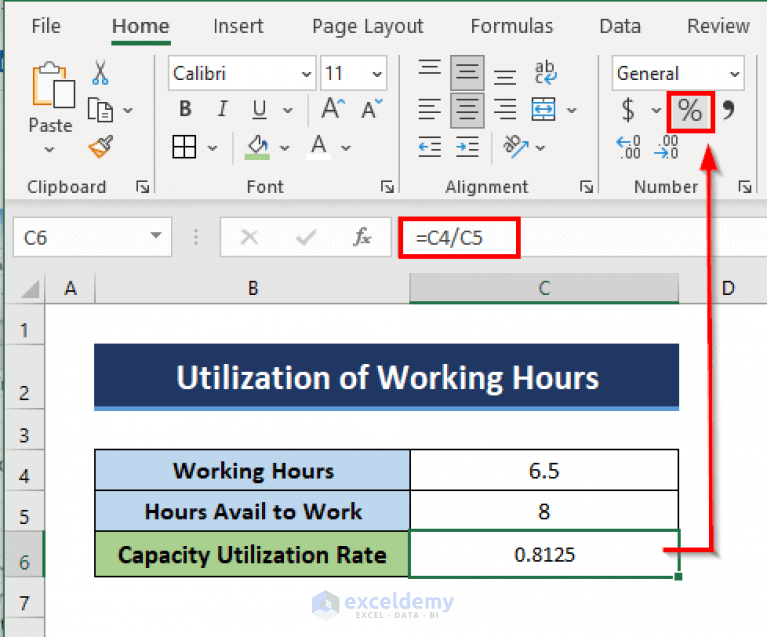Screen dimensions: 767x637
Task: Switch to Home tab
Action: point(140,26)
